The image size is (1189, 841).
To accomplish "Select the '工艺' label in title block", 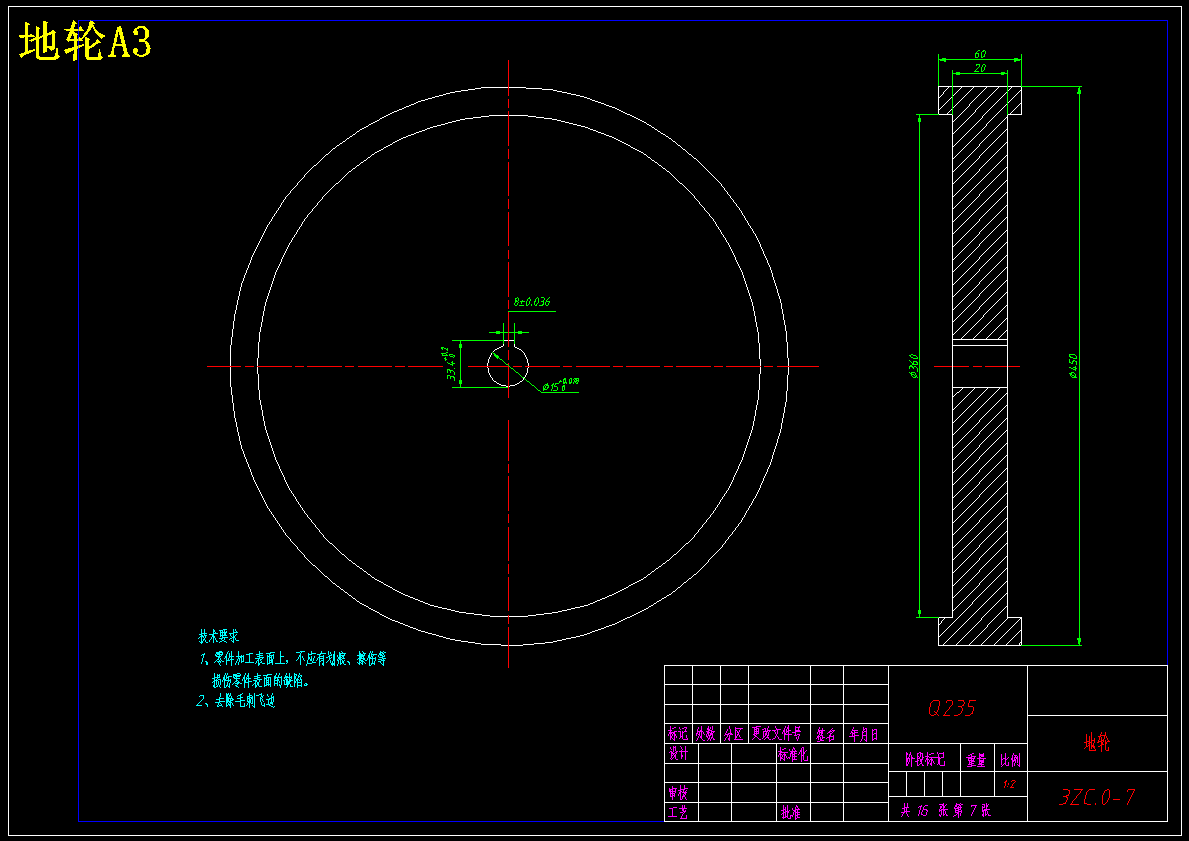I will (678, 812).
